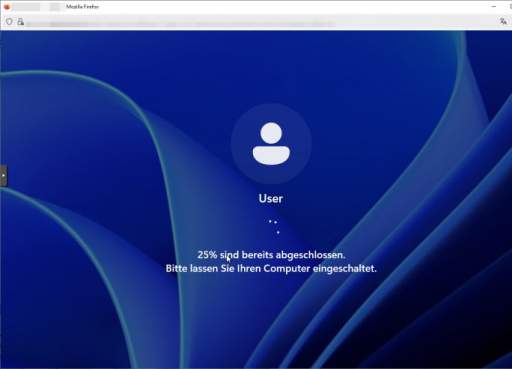Minimize the Firefox window
The height and width of the screenshot is (369, 512).
[x=494, y=6]
